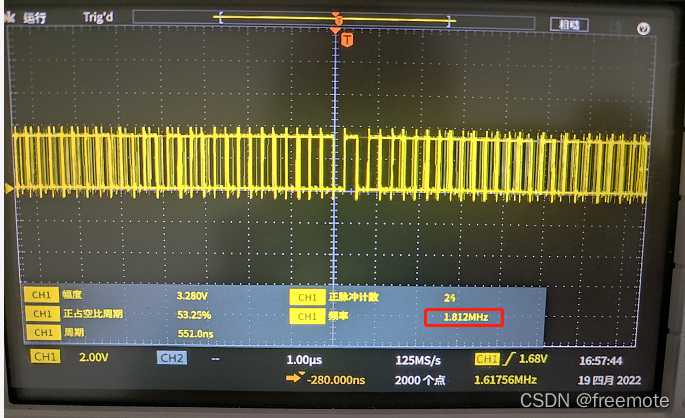The width and height of the screenshot is (685, 418).
Task: Click the help question mark icon
Action: 643,29
